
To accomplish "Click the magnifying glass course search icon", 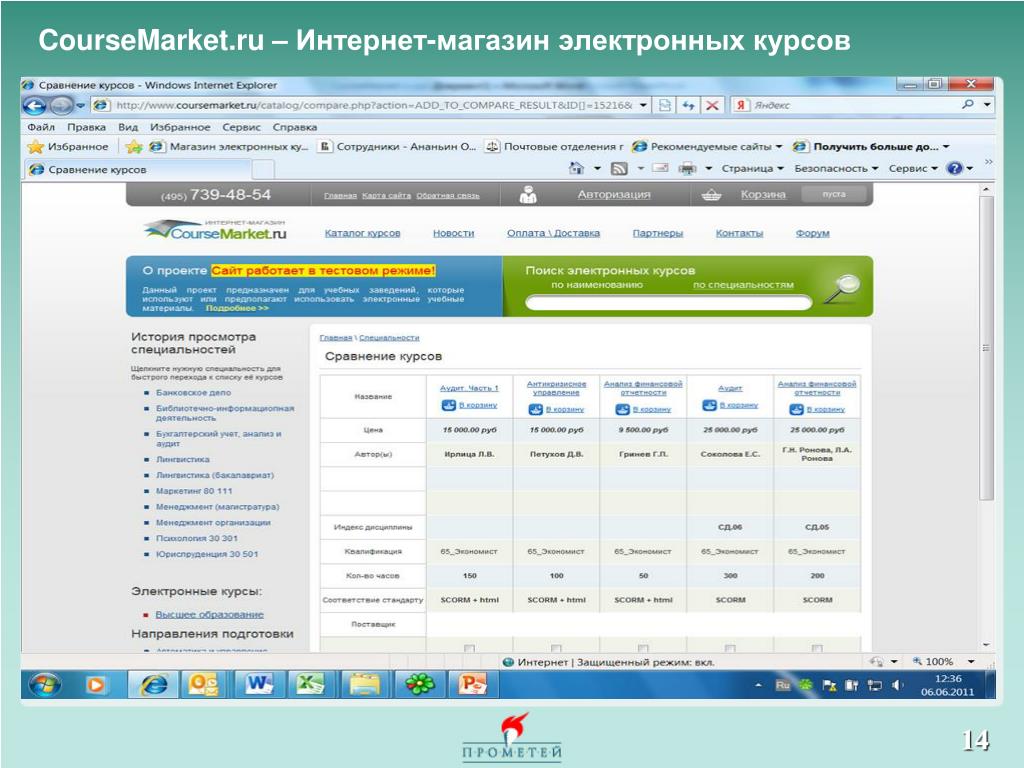I will tap(842, 288).
